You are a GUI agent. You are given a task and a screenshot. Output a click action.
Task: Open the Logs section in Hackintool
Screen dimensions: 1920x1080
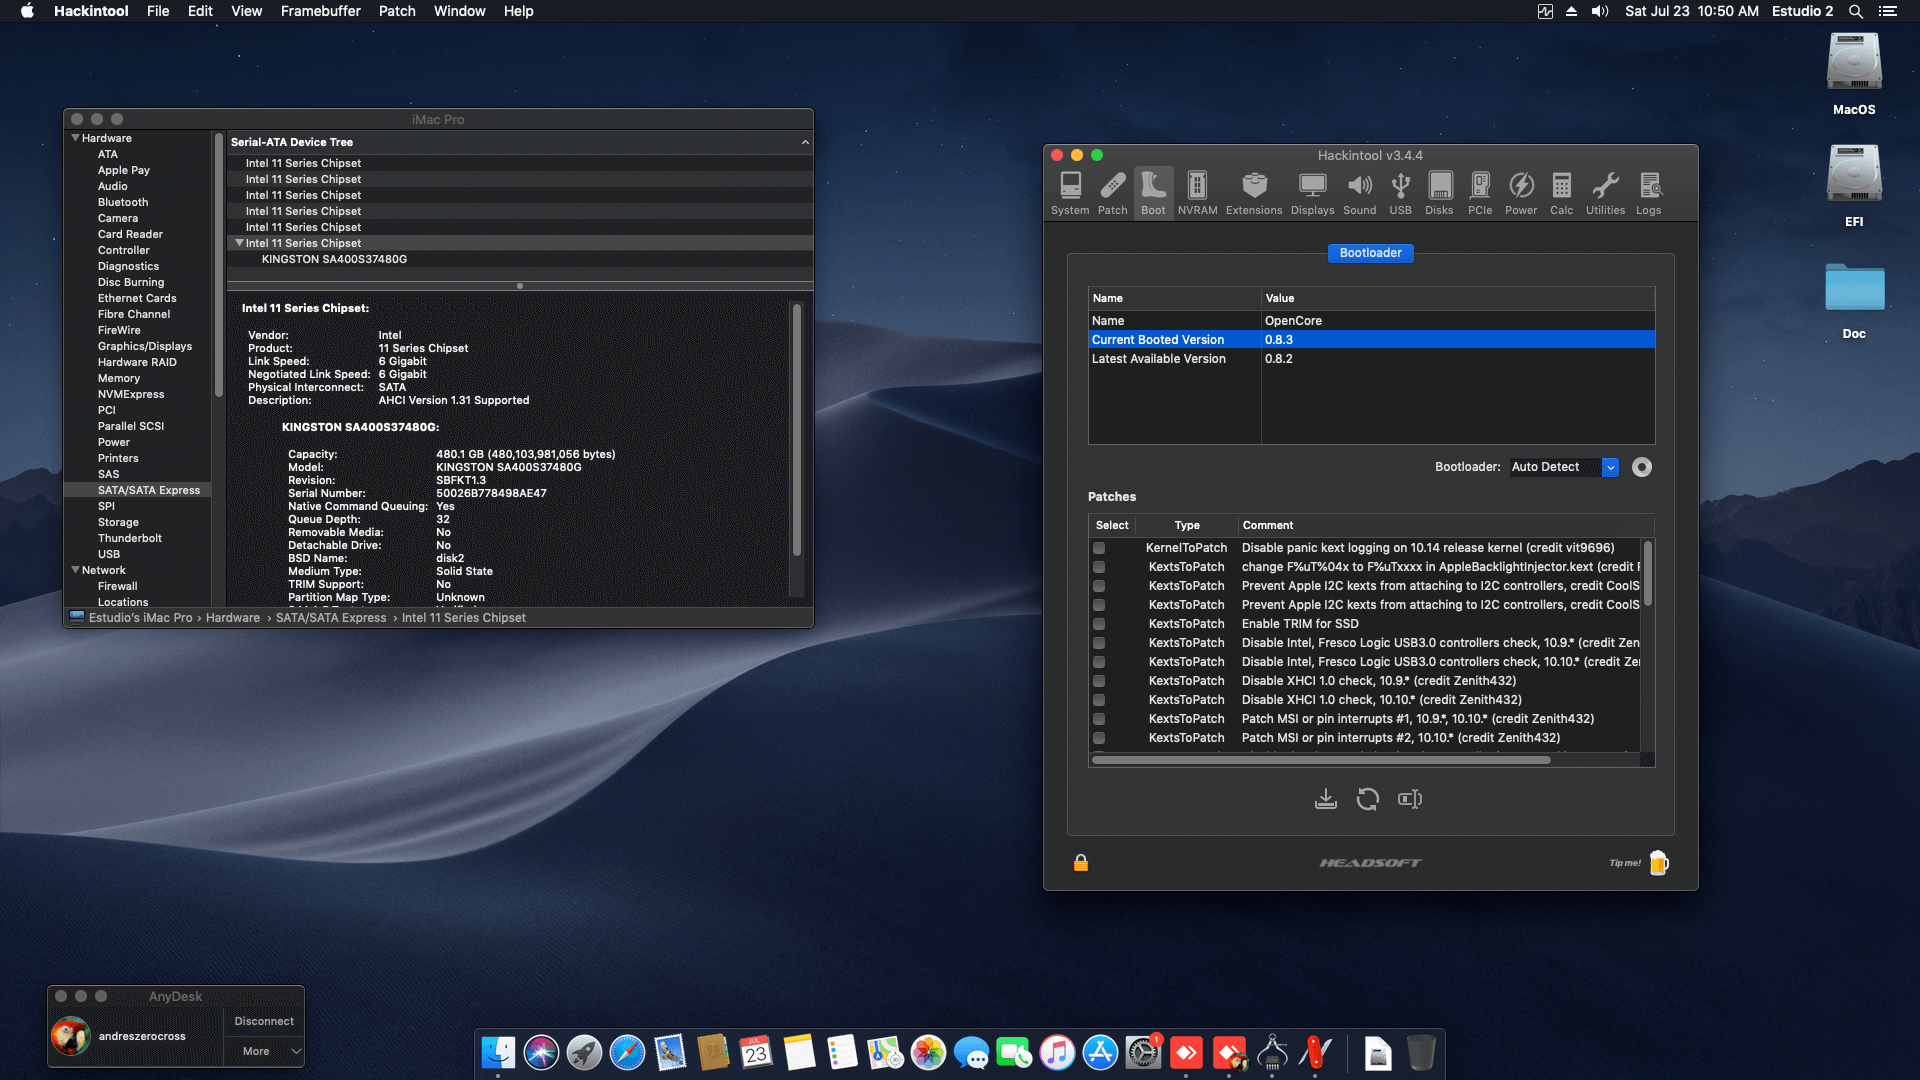click(x=1648, y=193)
